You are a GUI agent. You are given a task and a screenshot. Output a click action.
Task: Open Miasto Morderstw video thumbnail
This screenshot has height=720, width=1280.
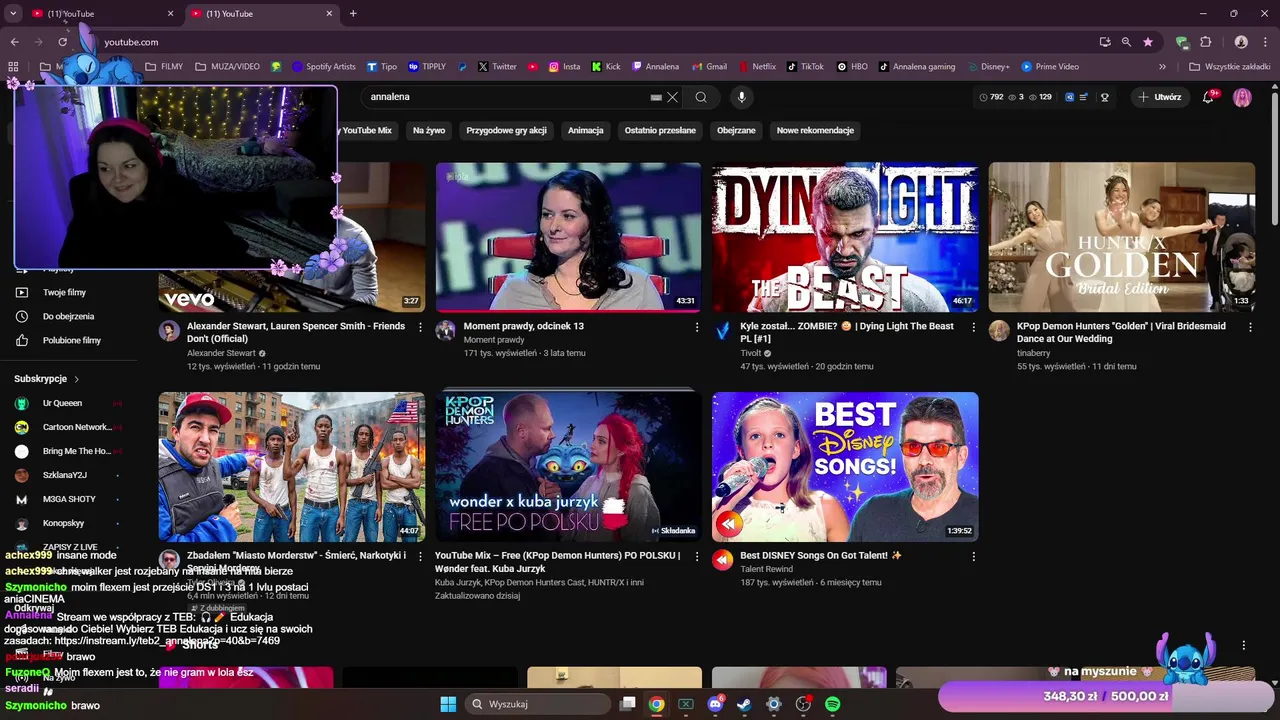pyautogui.click(x=291, y=467)
